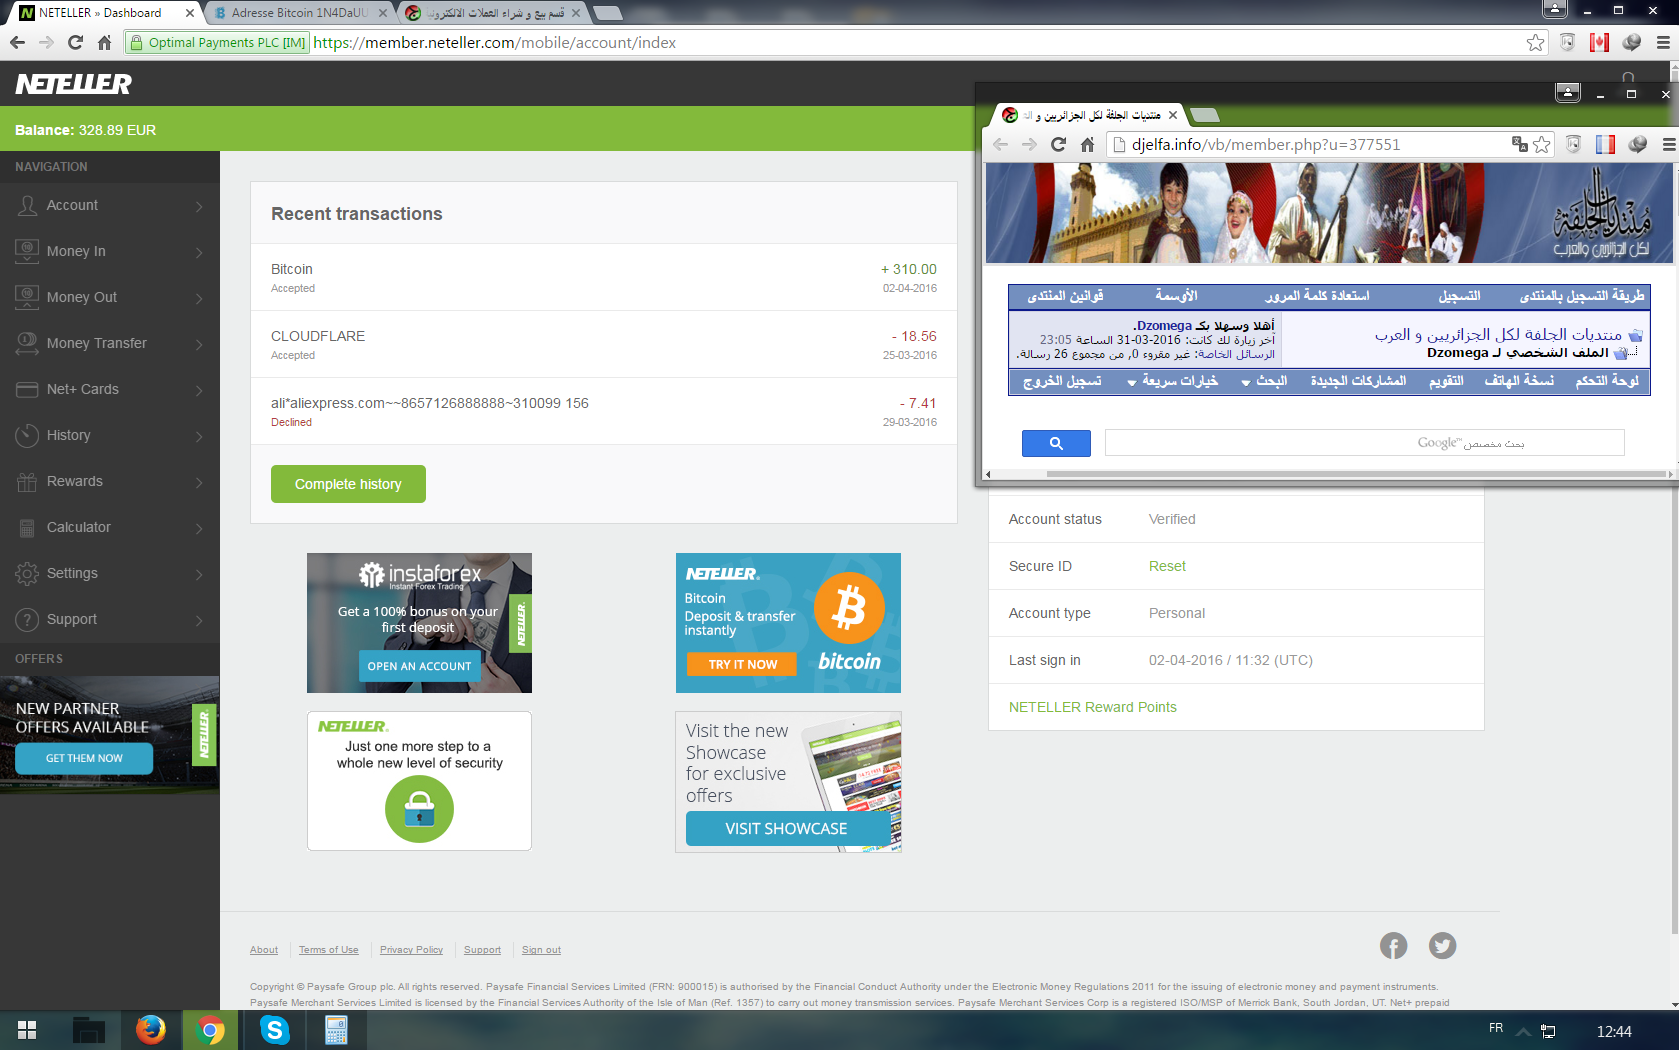Open the Money Transfer navigation item

coord(110,343)
